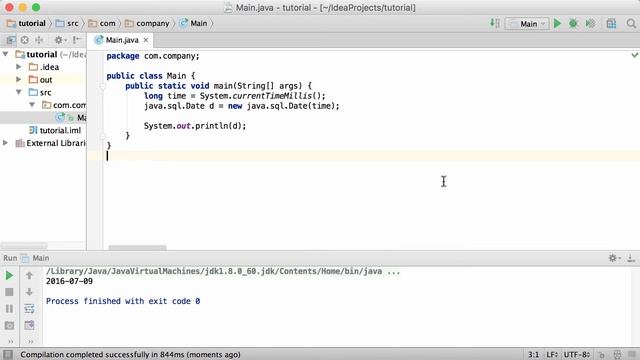Select the tutorial.iml file

(55, 130)
